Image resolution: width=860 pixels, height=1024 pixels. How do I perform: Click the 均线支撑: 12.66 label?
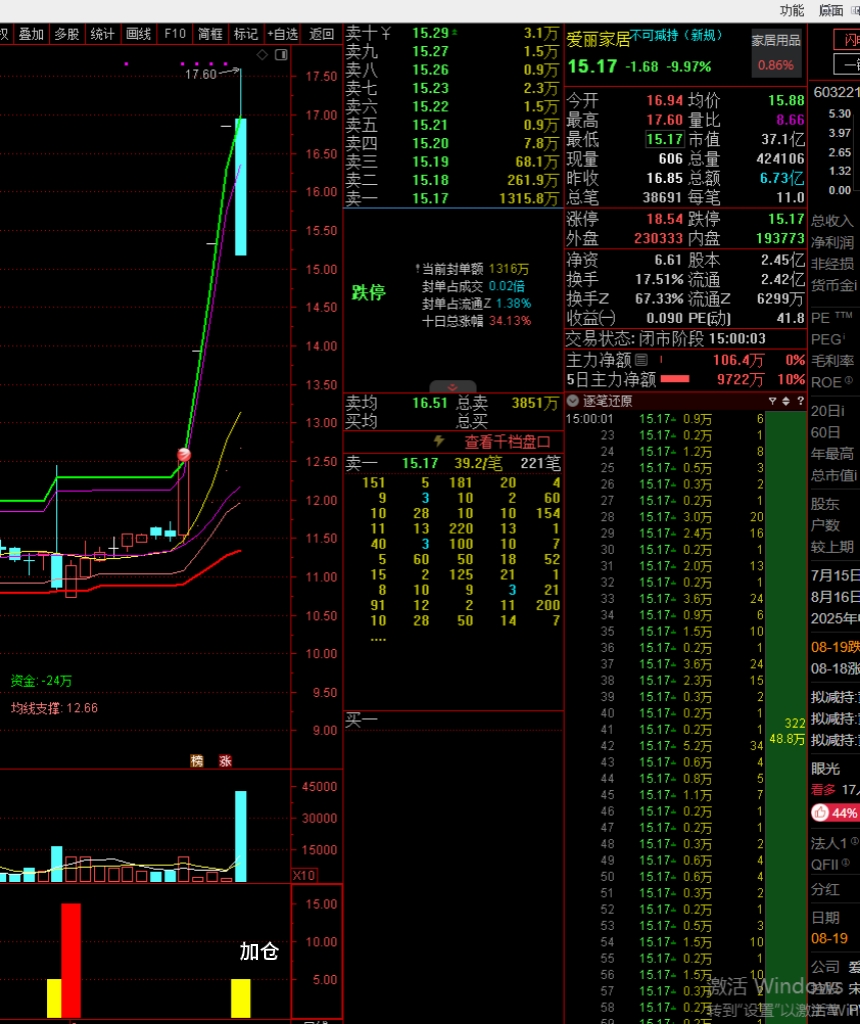pyautogui.click(x=54, y=708)
